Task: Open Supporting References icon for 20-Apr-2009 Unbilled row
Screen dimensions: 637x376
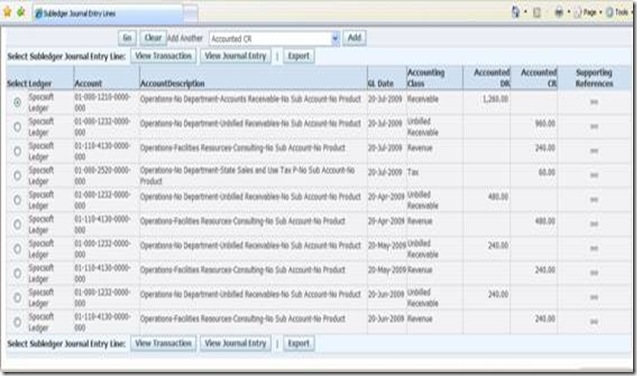Action: tap(594, 200)
